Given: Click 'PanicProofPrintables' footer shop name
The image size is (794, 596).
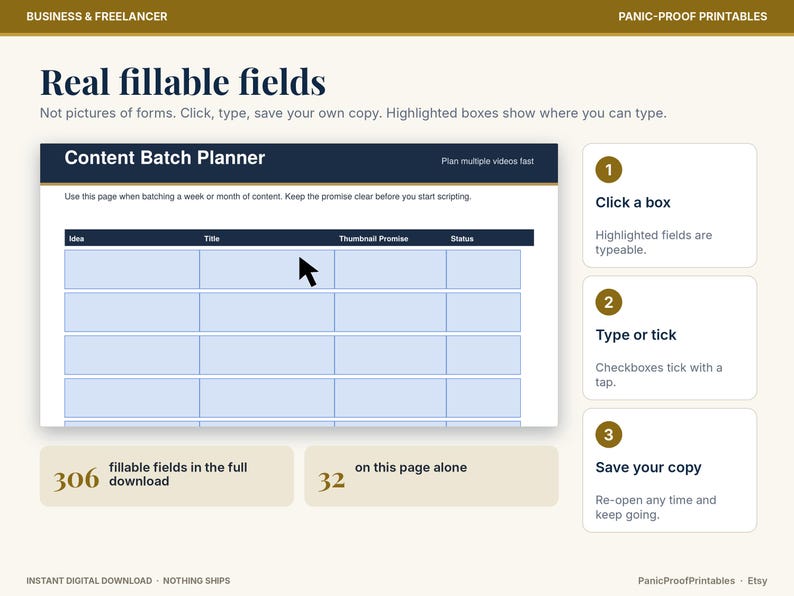Looking at the screenshot, I should pos(686,581).
